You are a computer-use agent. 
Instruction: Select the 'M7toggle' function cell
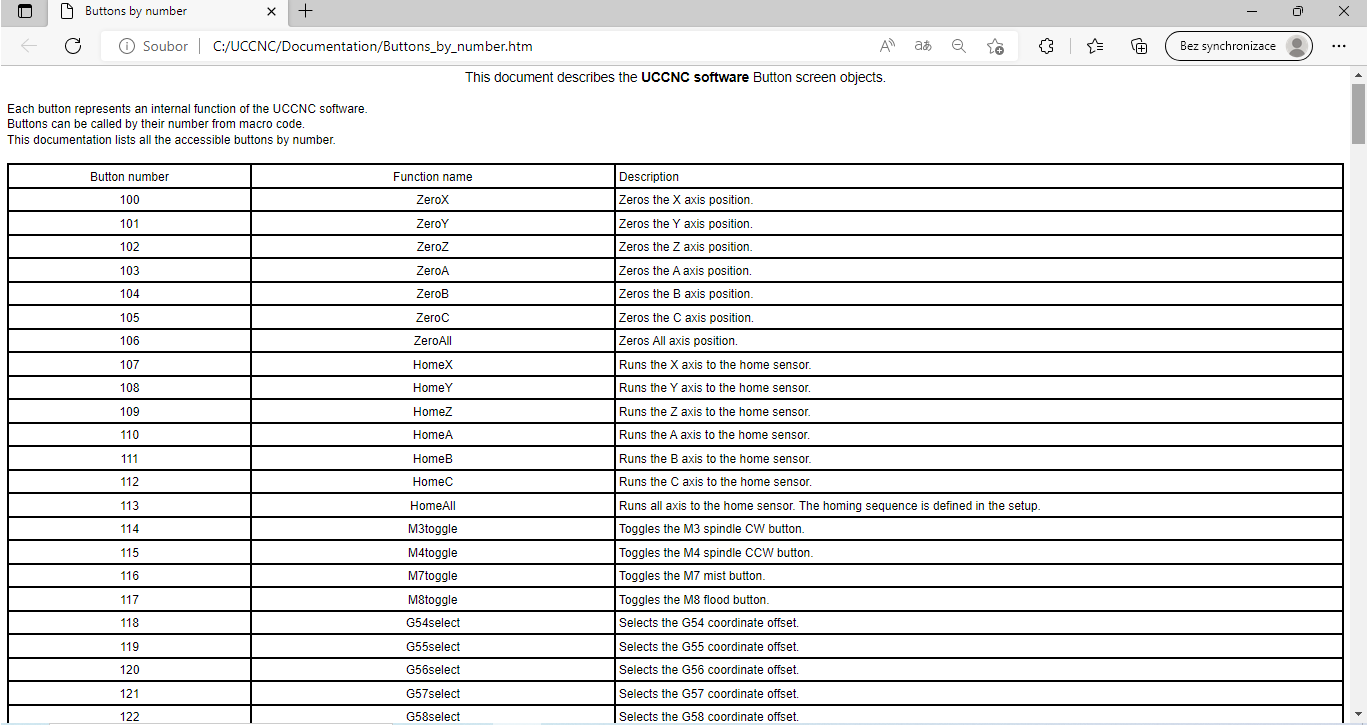click(x=433, y=576)
